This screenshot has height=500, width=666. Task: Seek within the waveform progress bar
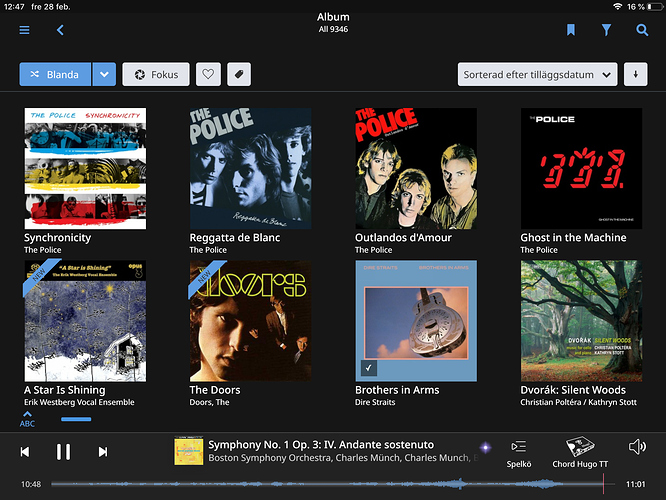click(x=333, y=484)
